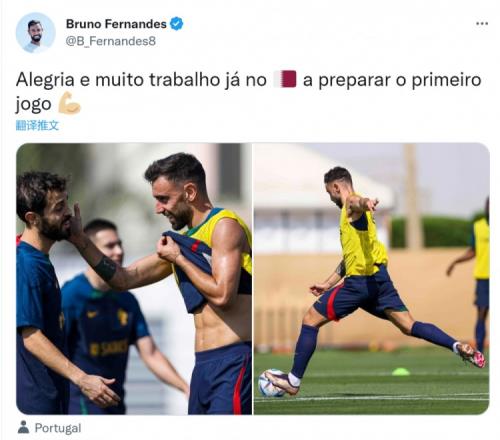Click the word jogo in tweet
The width and height of the screenshot is (500, 440).
33,104
